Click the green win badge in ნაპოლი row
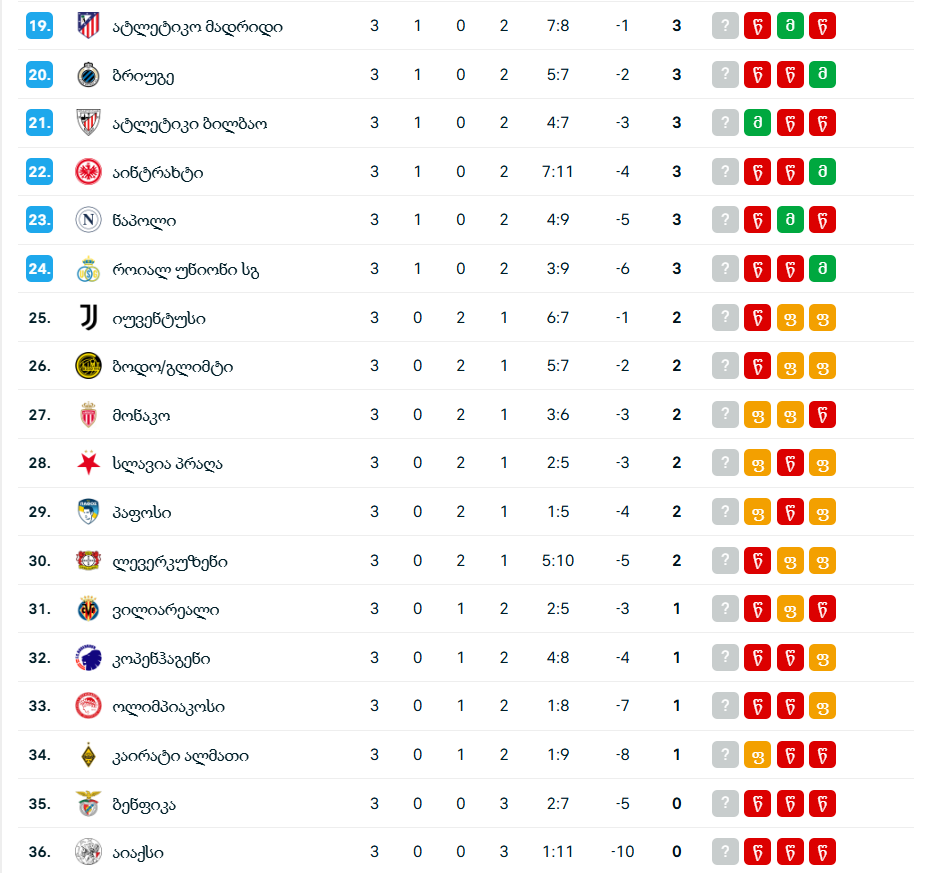927x873 pixels. click(790, 221)
